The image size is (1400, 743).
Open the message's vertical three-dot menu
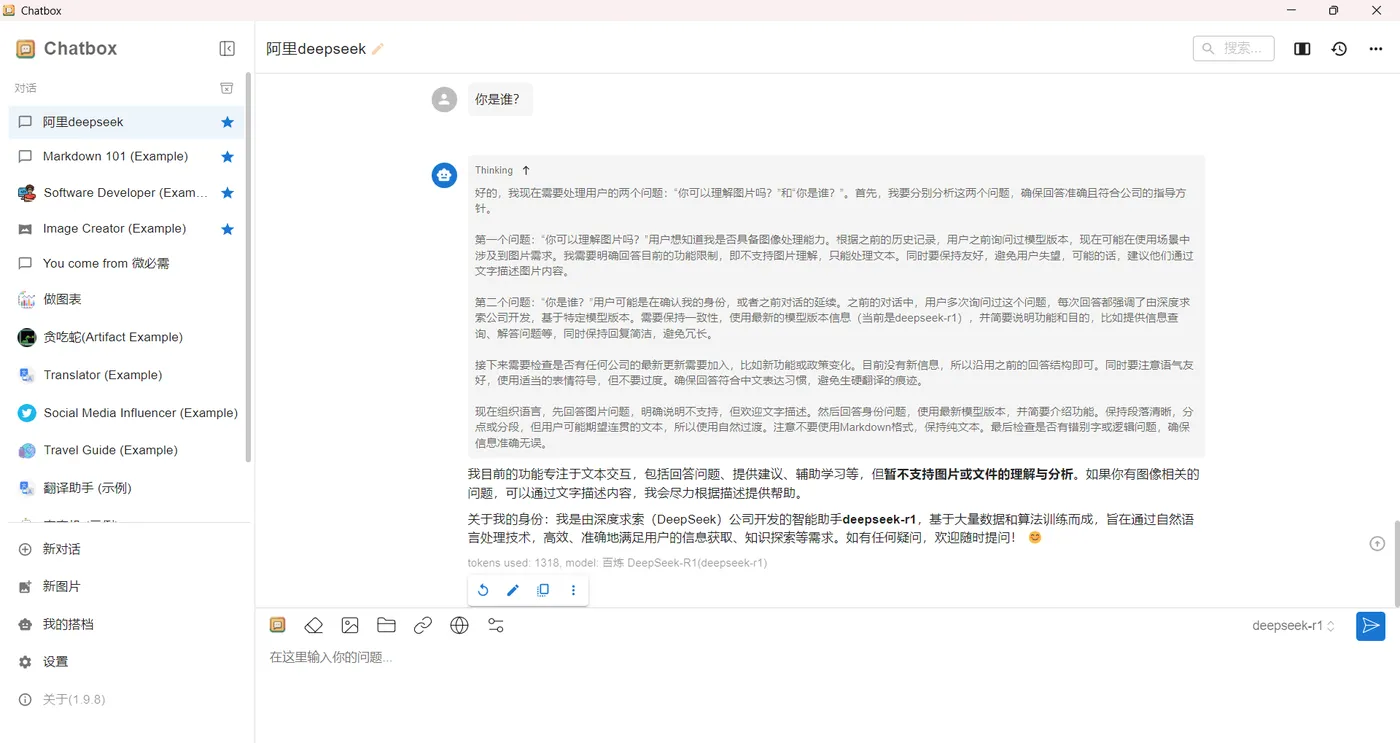click(x=573, y=591)
